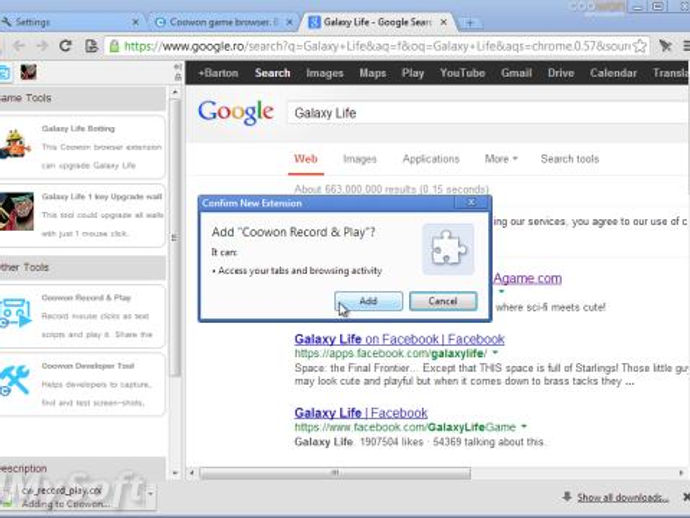Open the download item dropdown arrow

pos(150,494)
